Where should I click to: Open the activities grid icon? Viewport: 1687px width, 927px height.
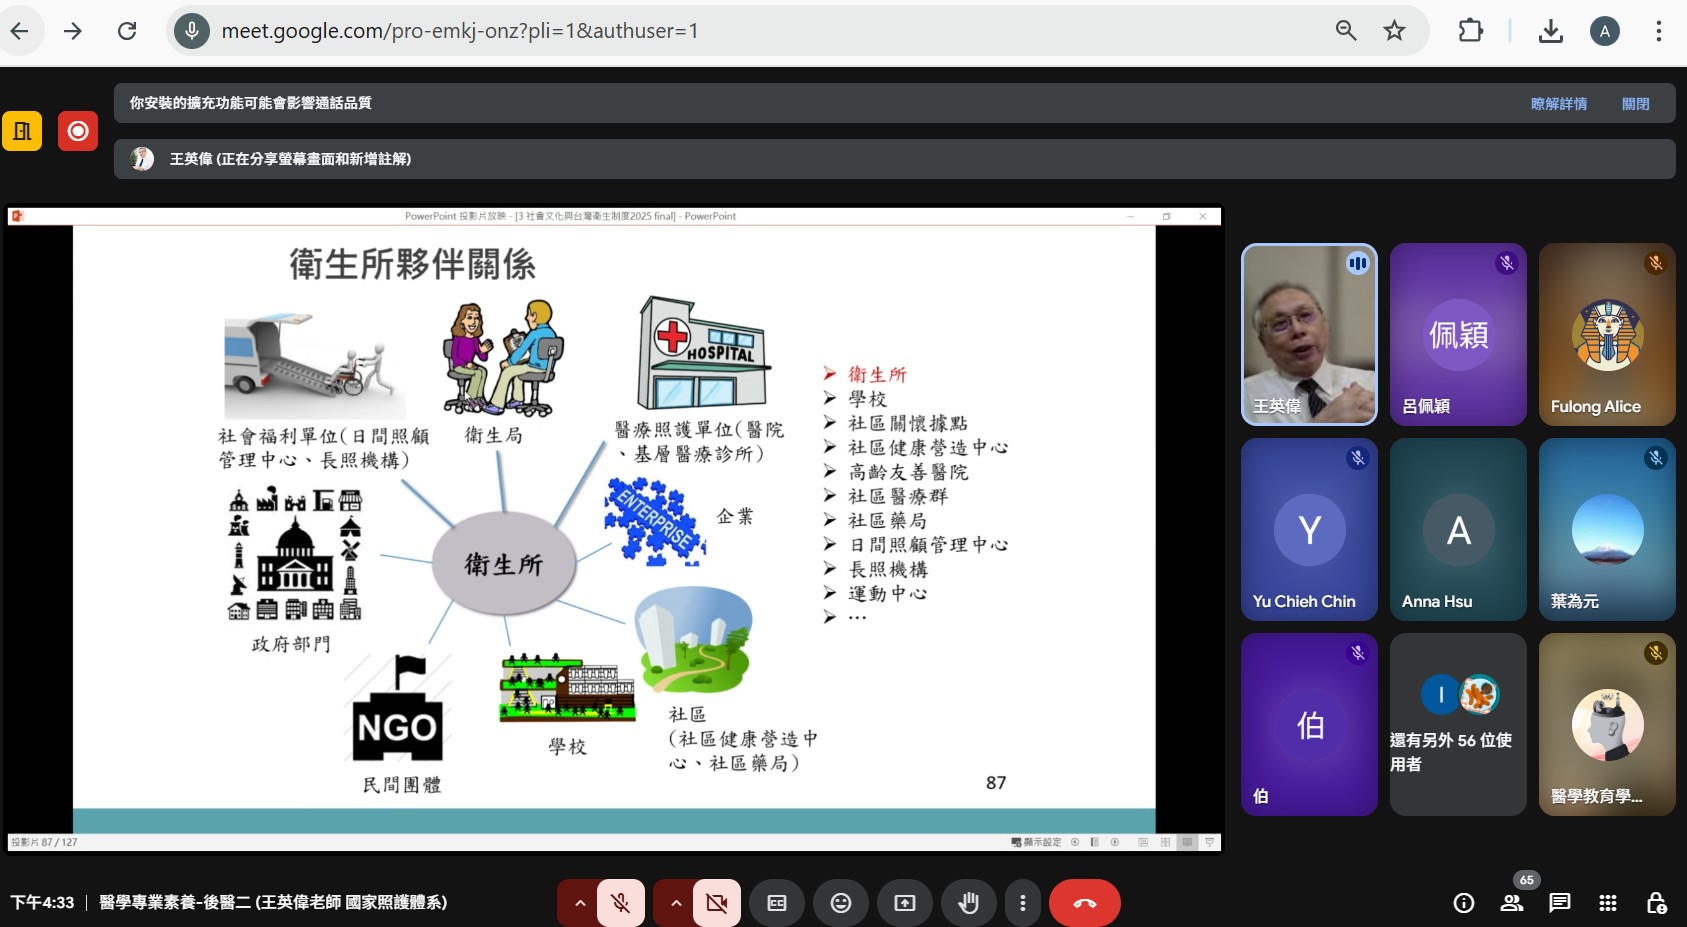1608,903
